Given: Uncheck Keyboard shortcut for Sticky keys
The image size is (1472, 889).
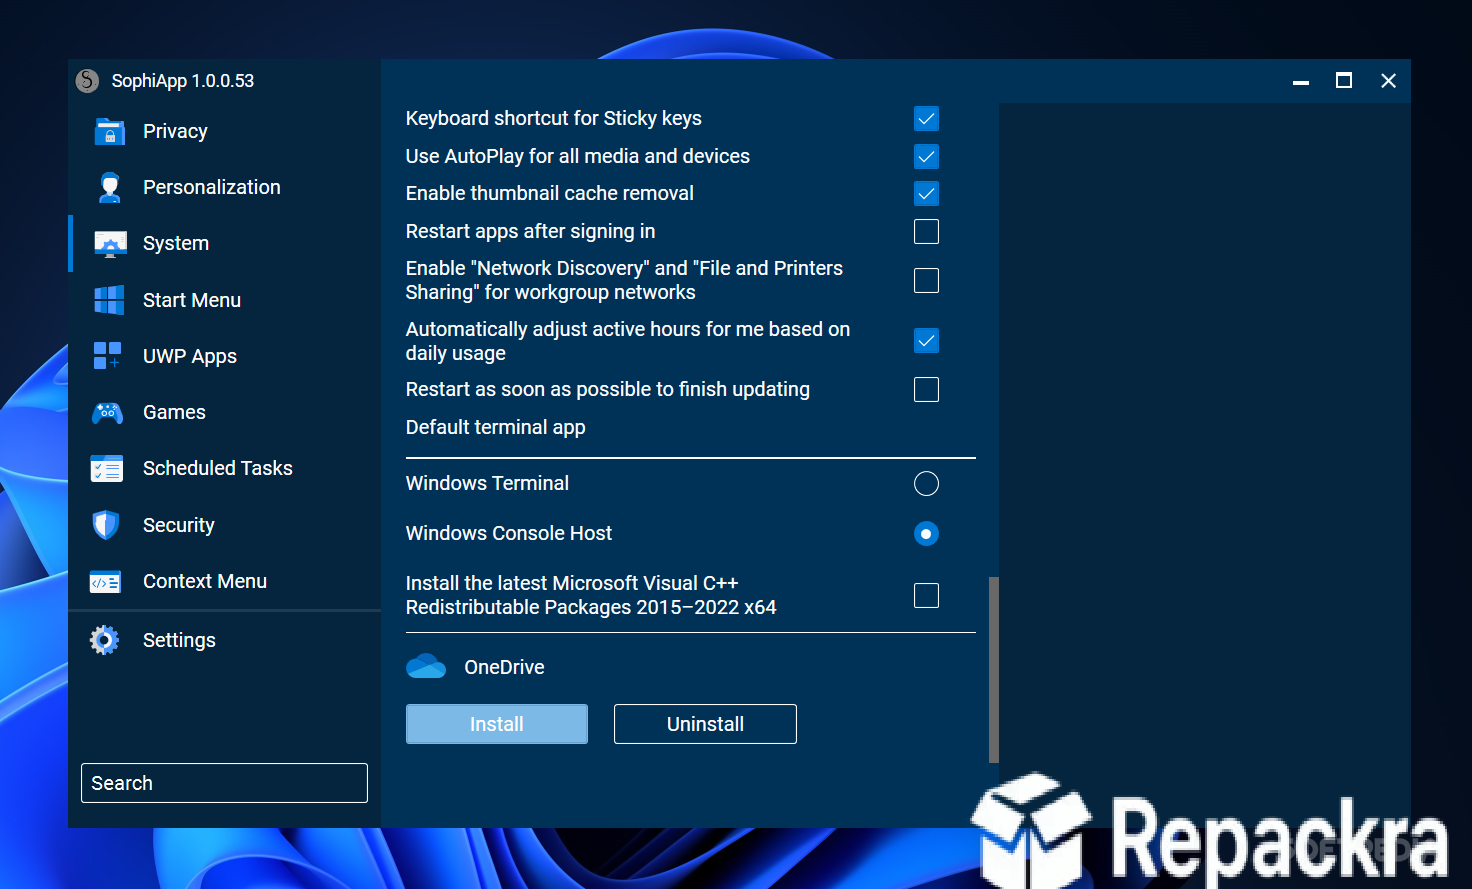Looking at the screenshot, I should coord(927,119).
